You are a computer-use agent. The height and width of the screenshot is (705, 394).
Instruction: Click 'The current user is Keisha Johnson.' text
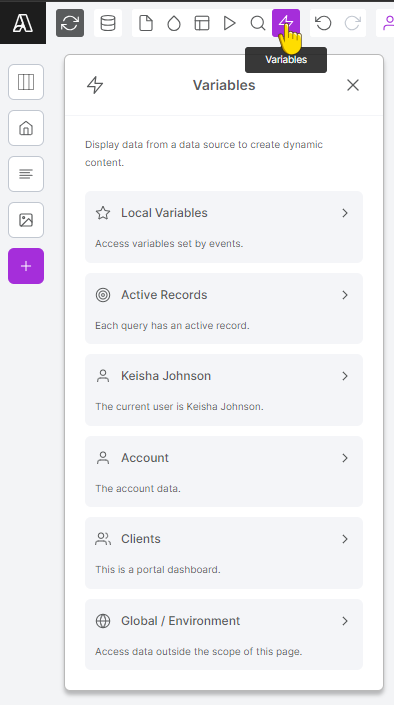(179, 406)
